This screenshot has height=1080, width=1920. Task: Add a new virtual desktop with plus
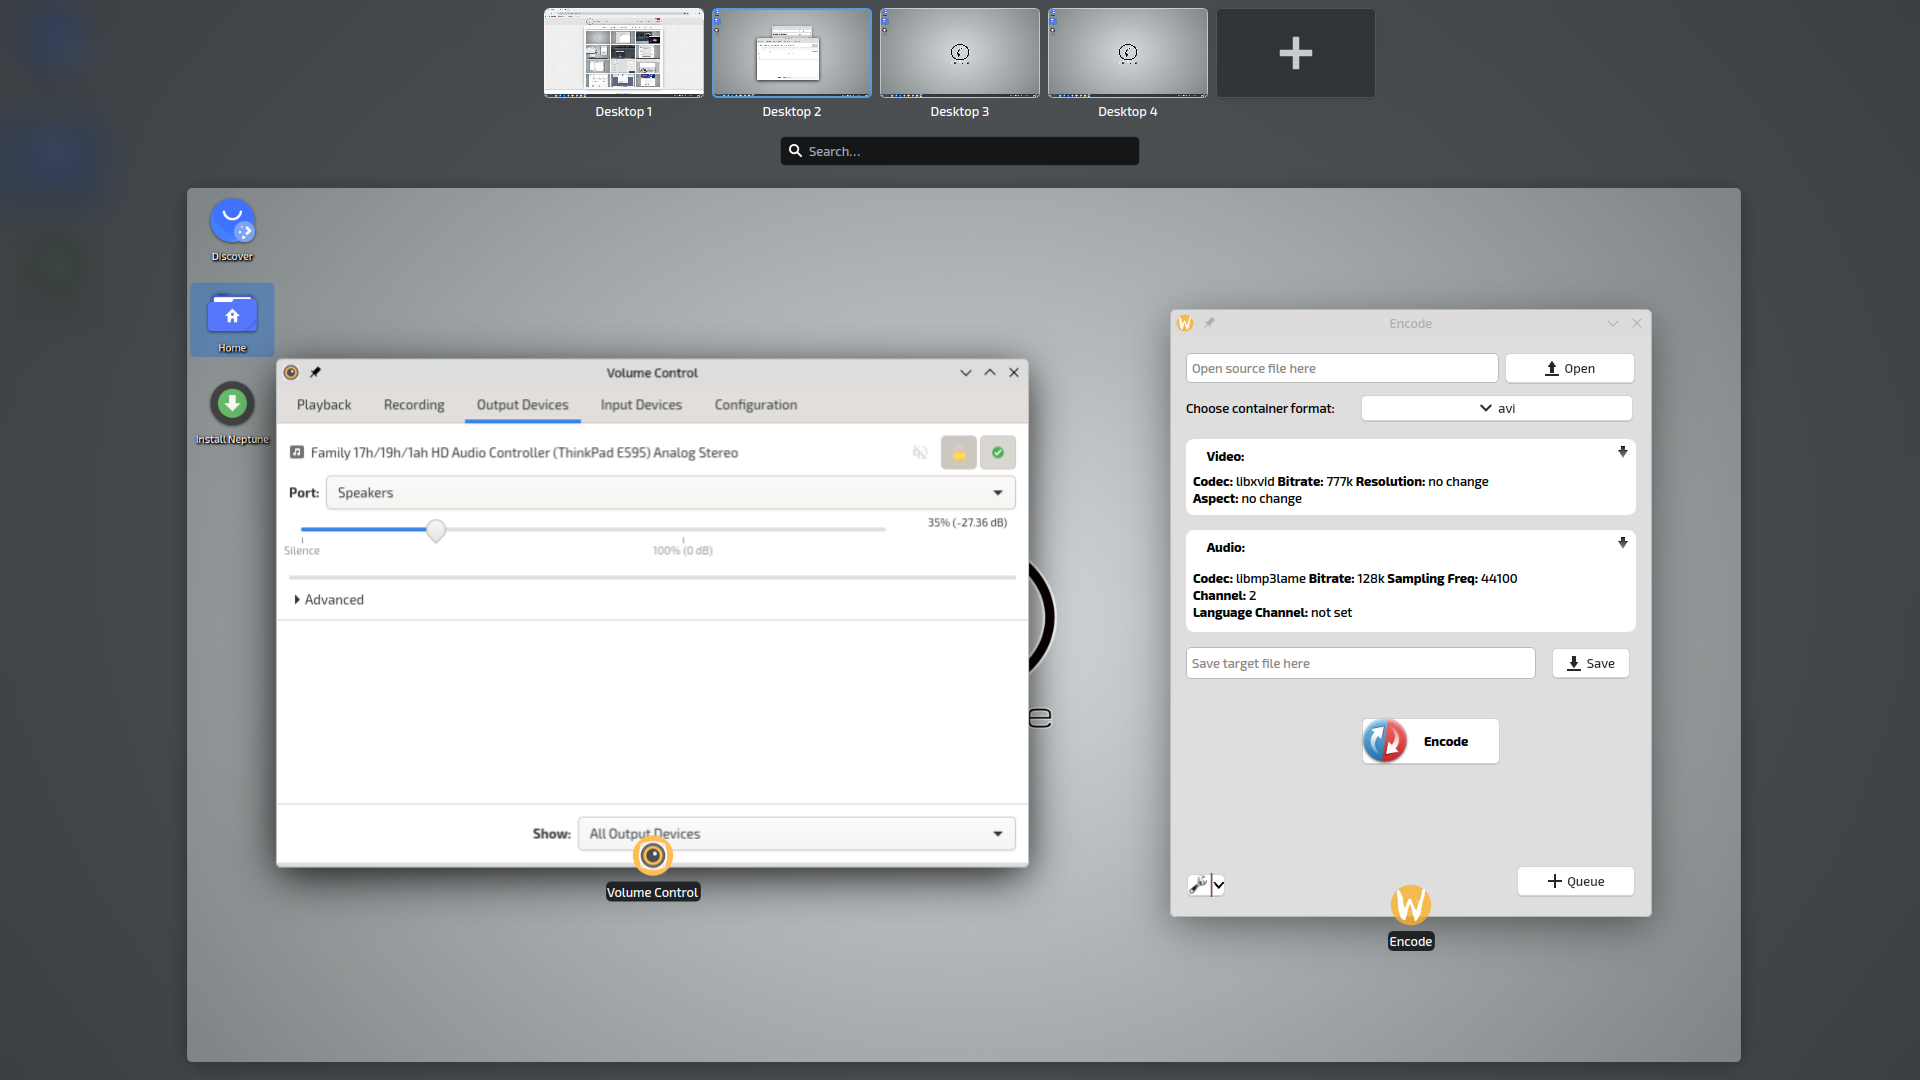tap(1295, 53)
